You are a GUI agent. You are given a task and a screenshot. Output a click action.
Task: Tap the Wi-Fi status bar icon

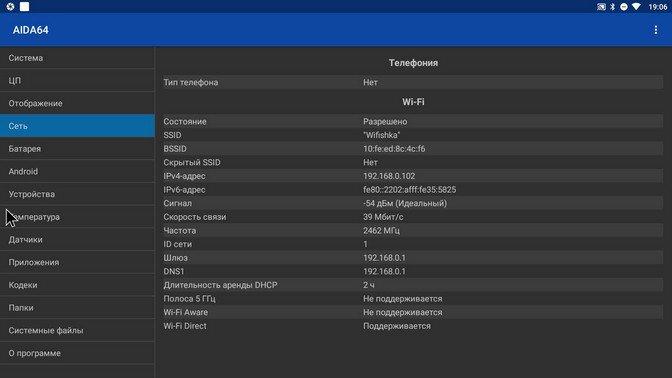pos(636,7)
